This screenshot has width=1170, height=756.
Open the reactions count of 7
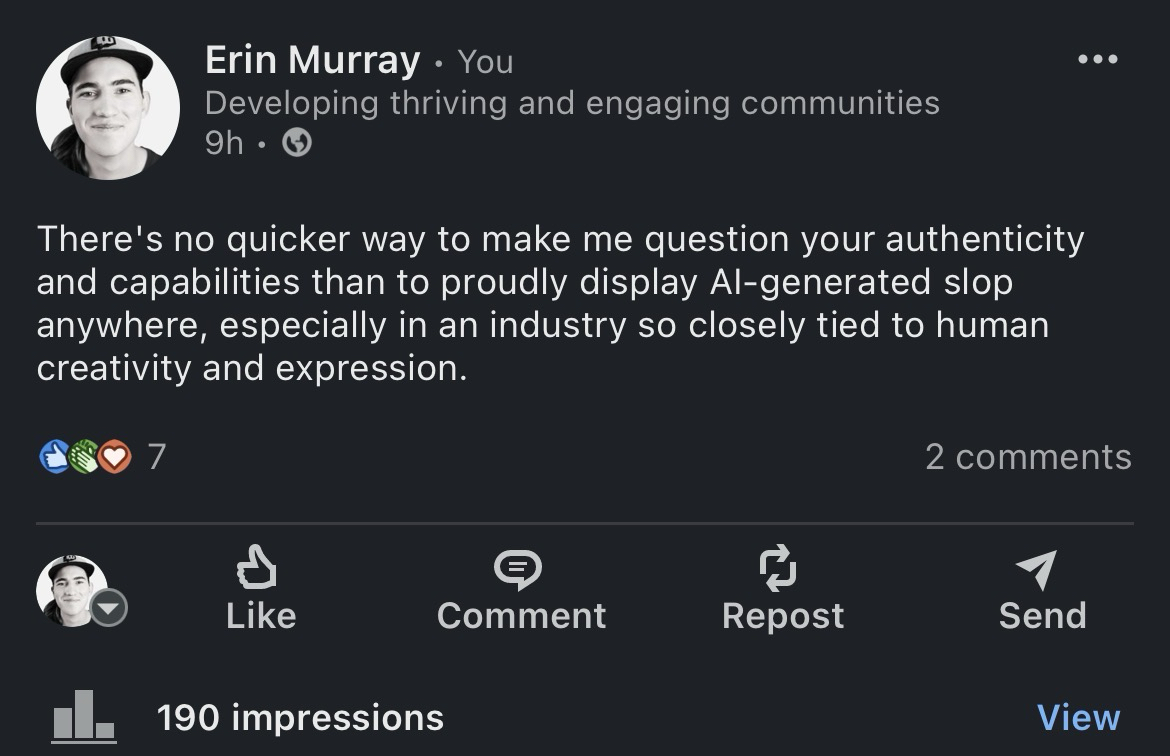(x=157, y=457)
